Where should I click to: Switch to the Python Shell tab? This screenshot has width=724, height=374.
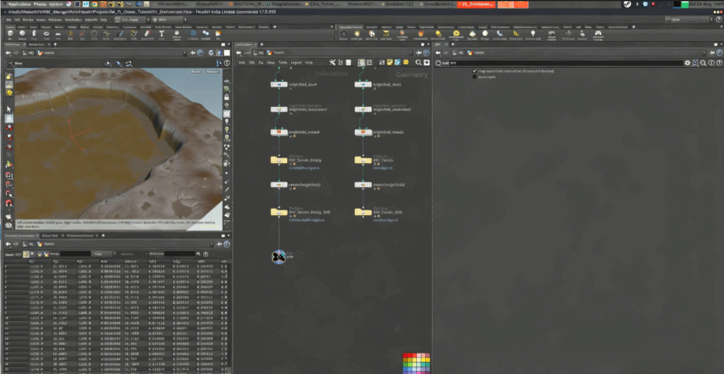coord(49,235)
